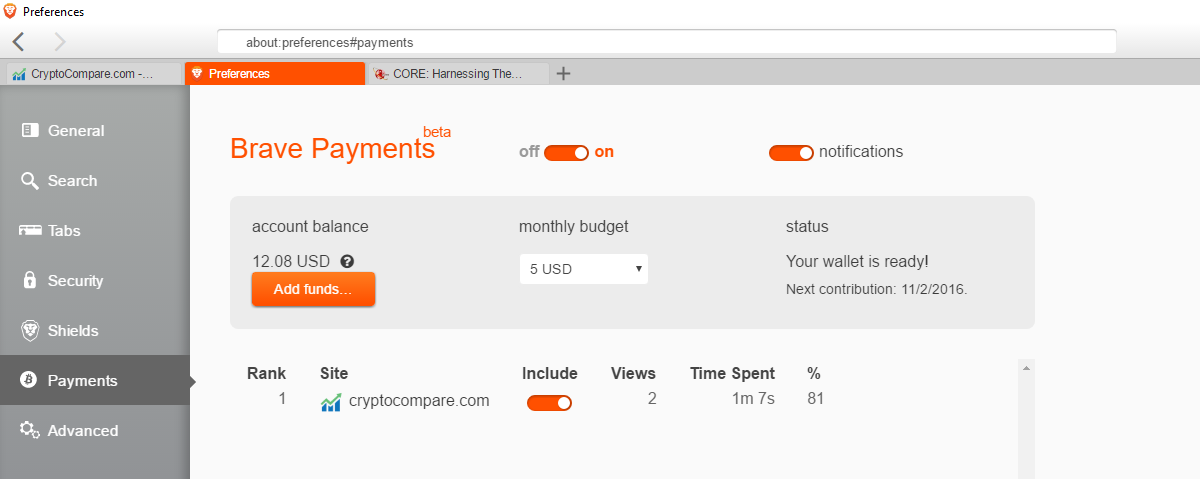This screenshot has height=479, width=1200.
Task: Toggle Include for cryptocompare.com
Action: pos(549,403)
